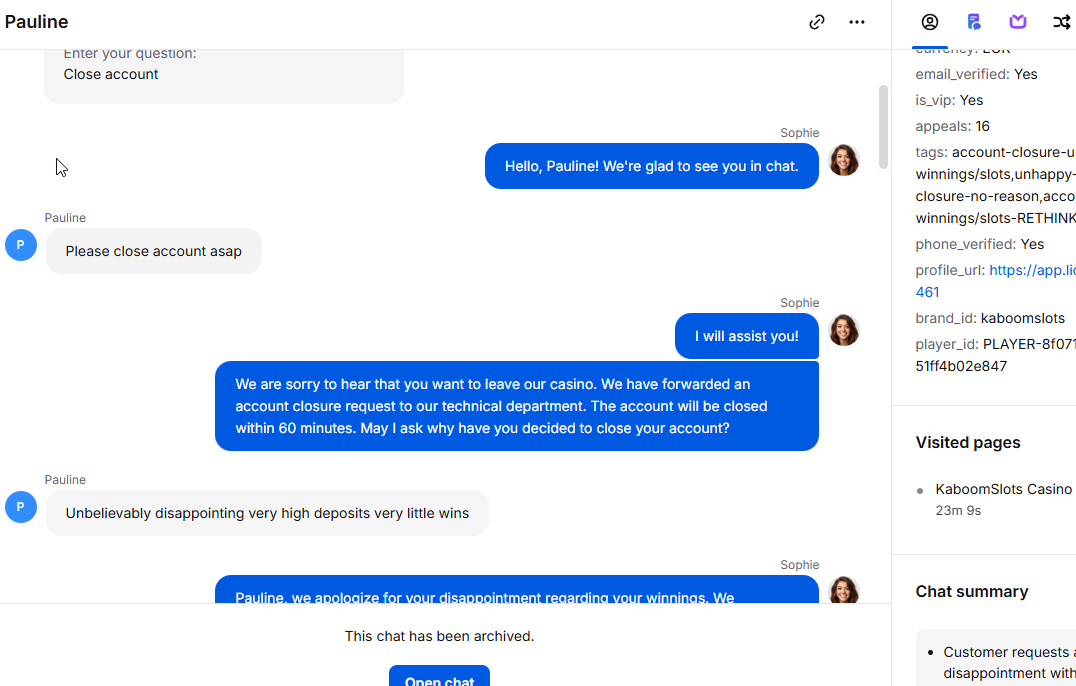The height and width of the screenshot is (686, 1076).
Task: Copy the chat link icon
Action: pyautogui.click(x=817, y=22)
